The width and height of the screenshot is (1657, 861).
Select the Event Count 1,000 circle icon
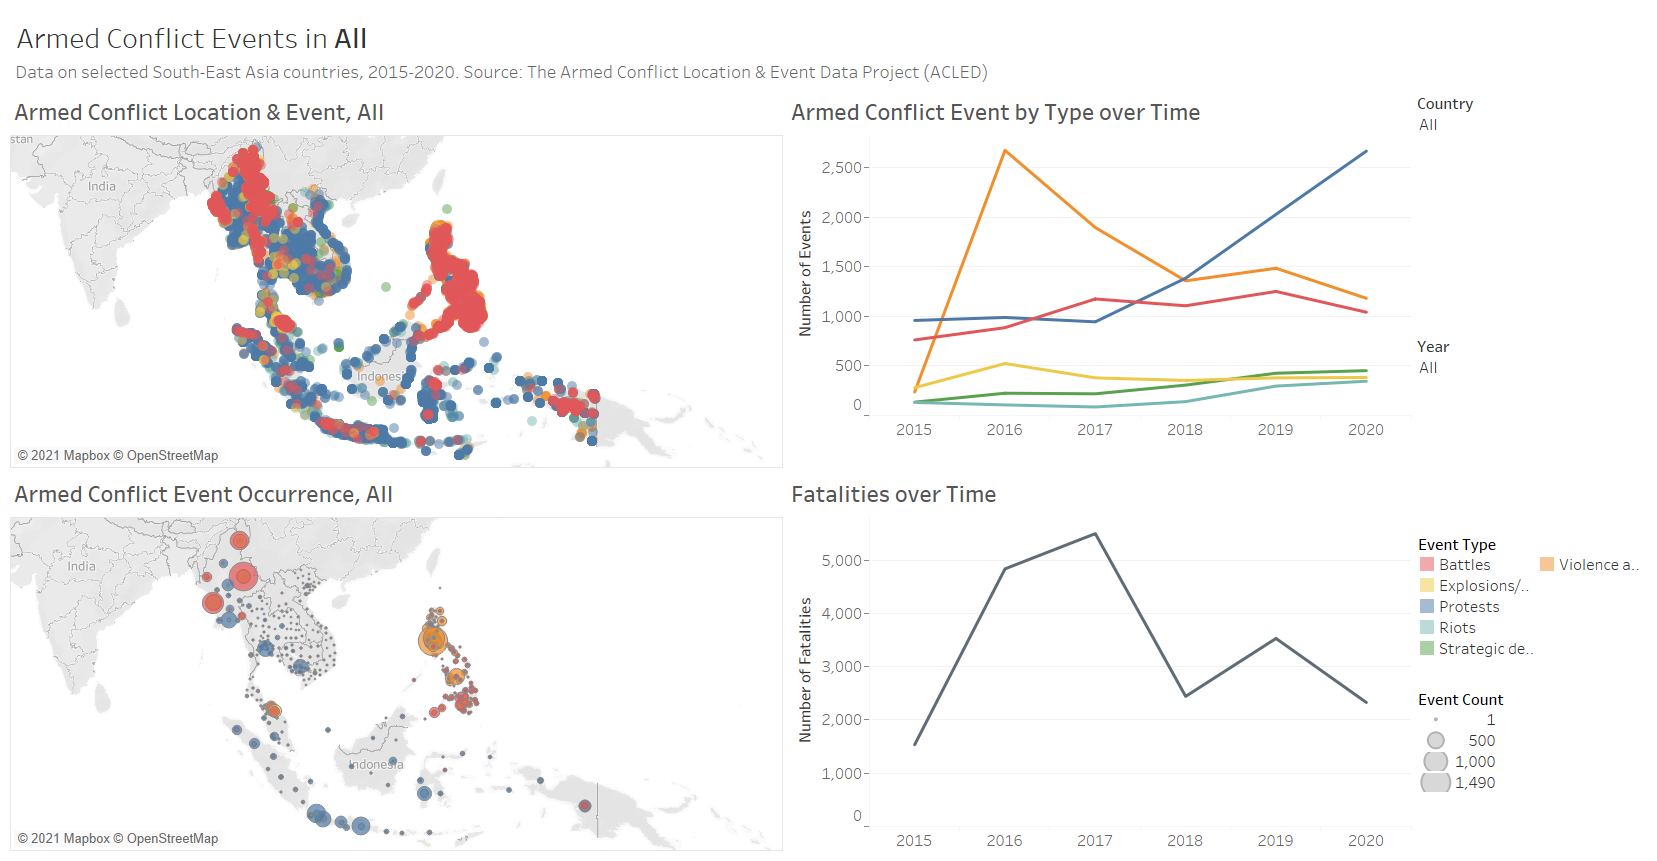coord(1436,762)
